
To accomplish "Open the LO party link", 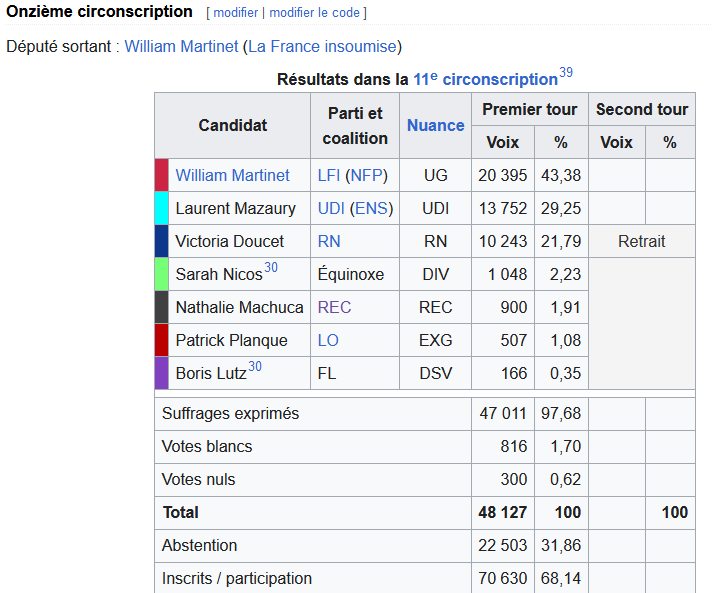I will pyautogui.click(x=328, y=340).
